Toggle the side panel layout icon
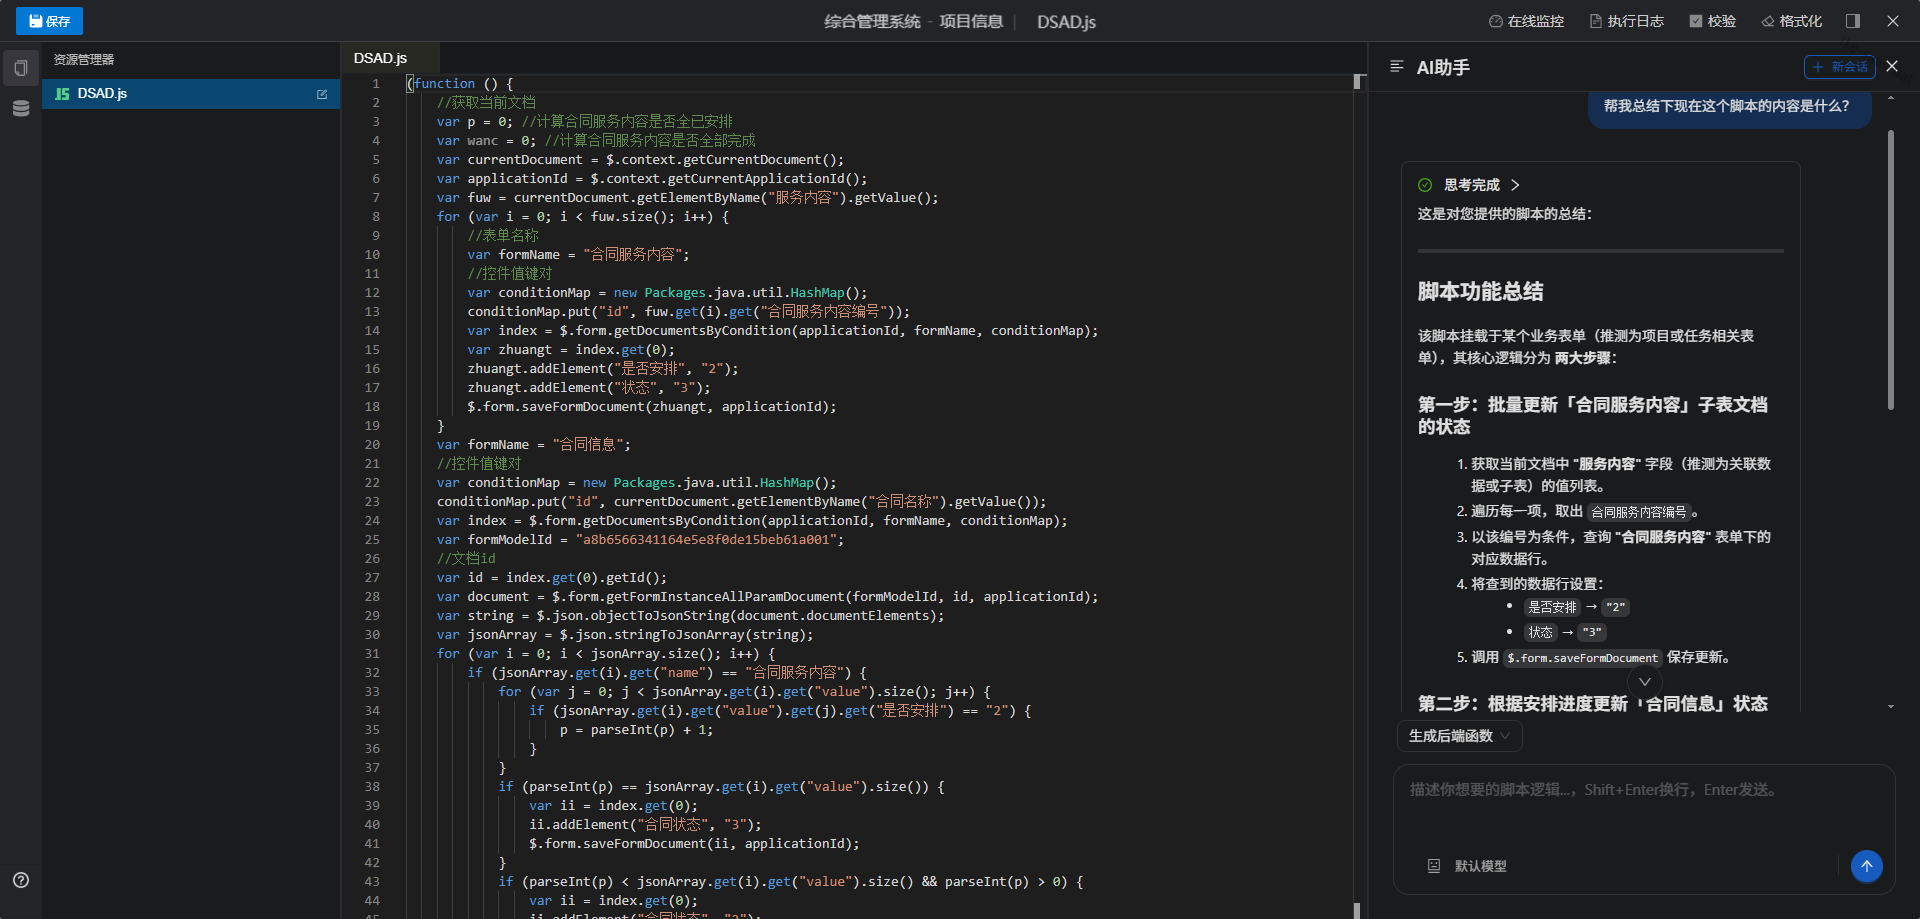 point(1853,21)
